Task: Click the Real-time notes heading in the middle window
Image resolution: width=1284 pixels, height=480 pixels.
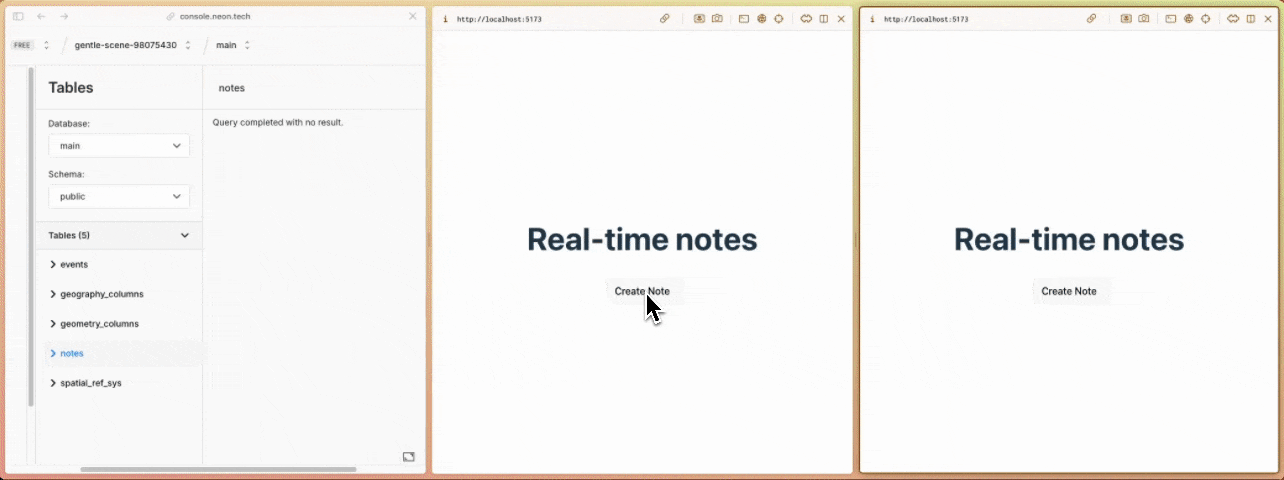Action: pos(642,240)
